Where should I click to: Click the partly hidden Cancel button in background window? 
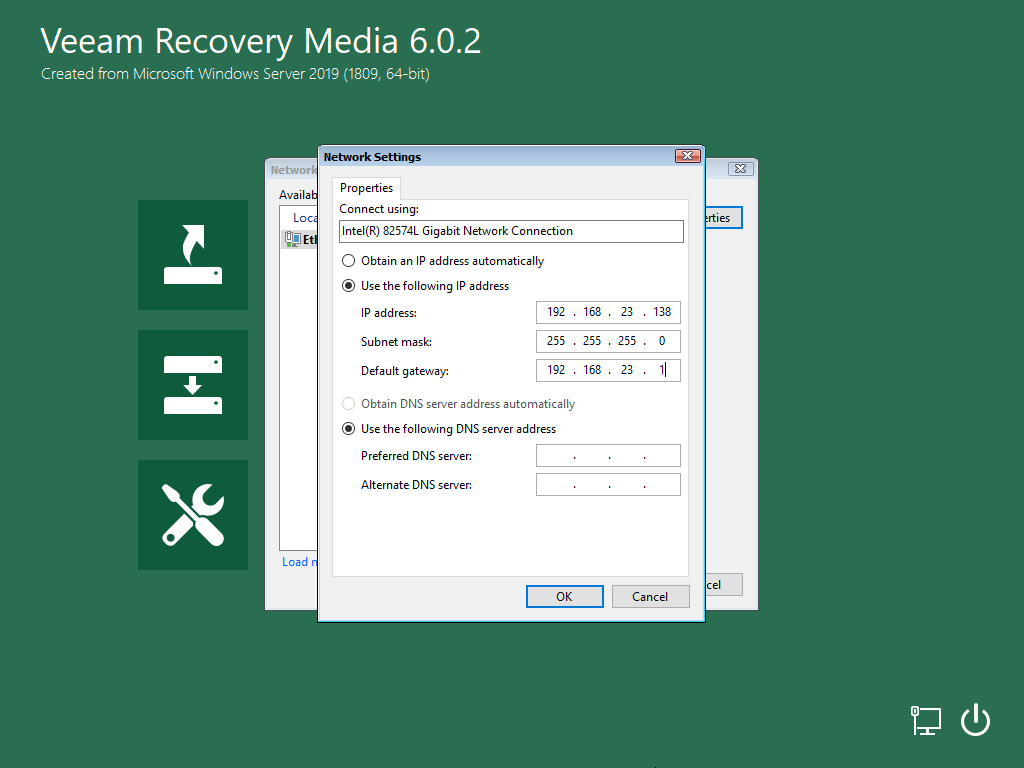point(724,584)
